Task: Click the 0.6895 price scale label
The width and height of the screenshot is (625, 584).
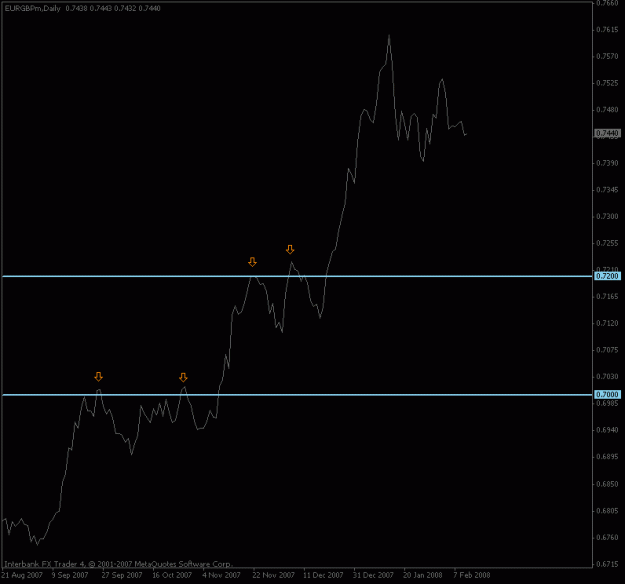Action: coord(607,457)
